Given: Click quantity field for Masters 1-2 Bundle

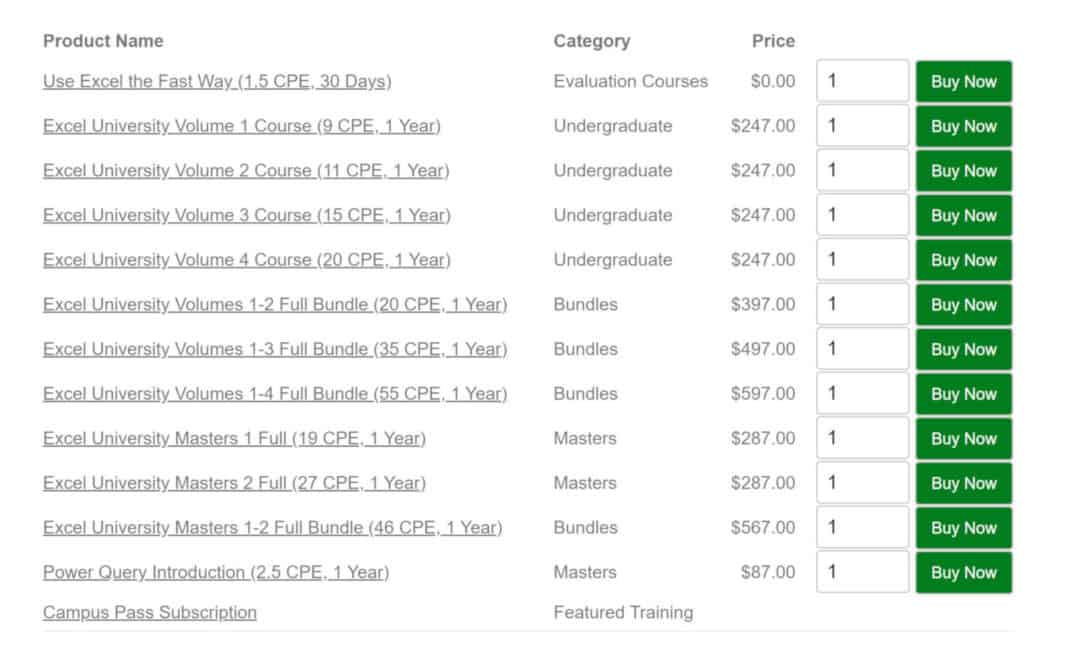Looking at the screenshot, I should [861, 527].
